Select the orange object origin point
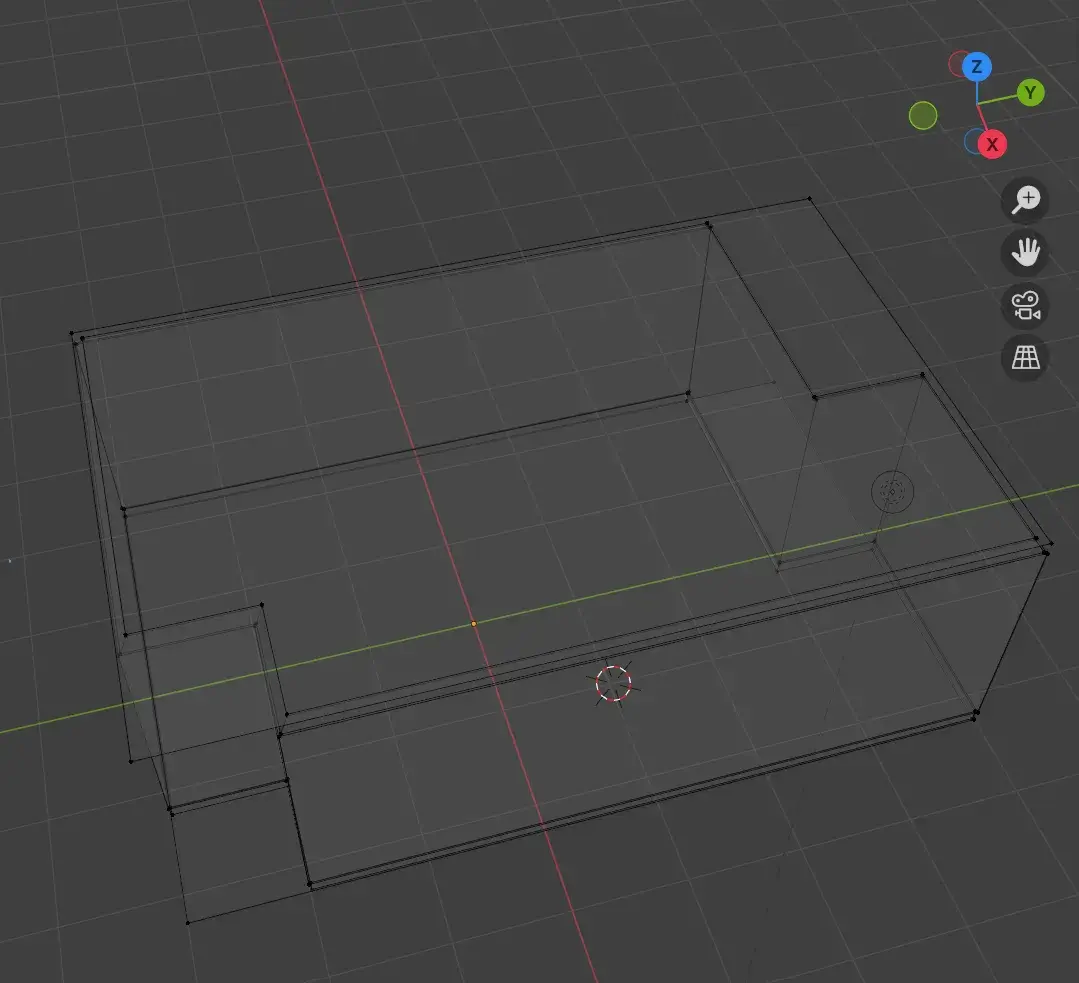 tap(473, 624)
